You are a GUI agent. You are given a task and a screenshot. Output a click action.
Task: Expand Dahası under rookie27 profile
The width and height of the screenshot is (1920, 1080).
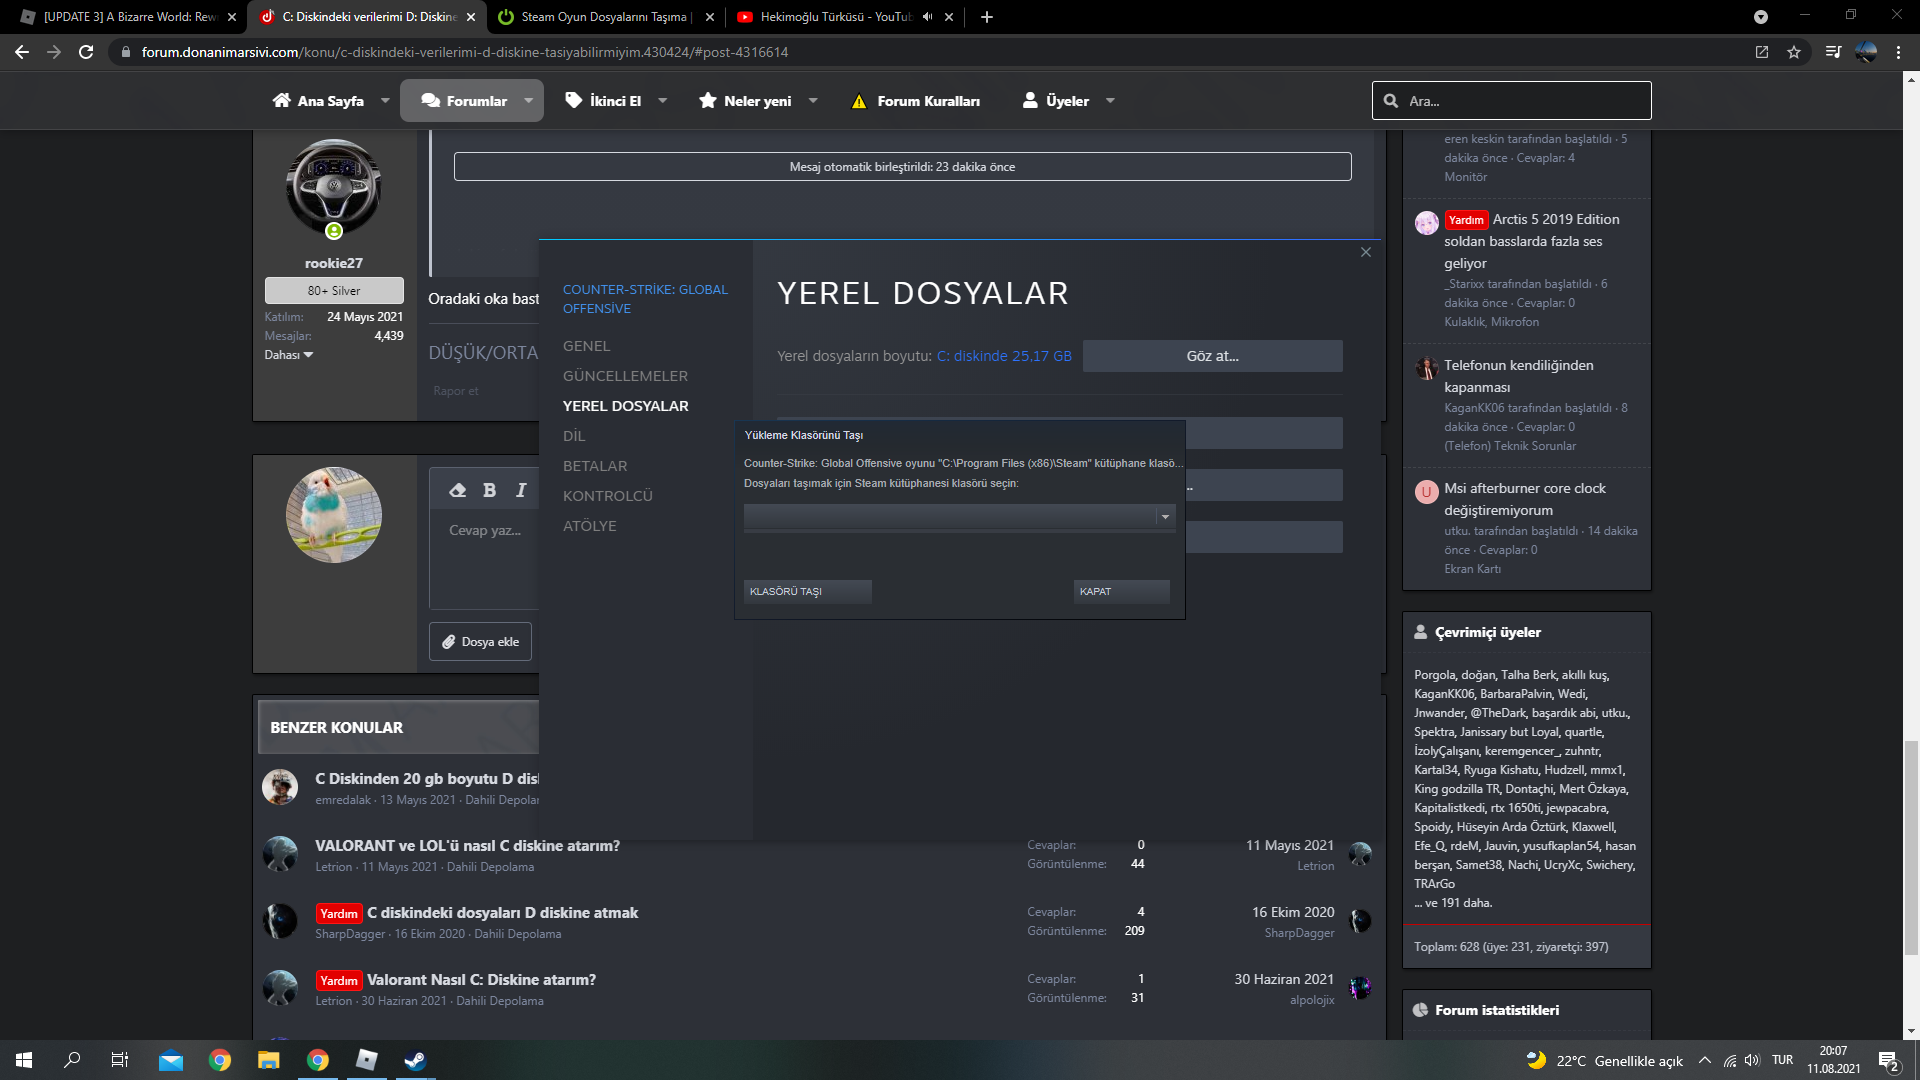coord(289,355)
